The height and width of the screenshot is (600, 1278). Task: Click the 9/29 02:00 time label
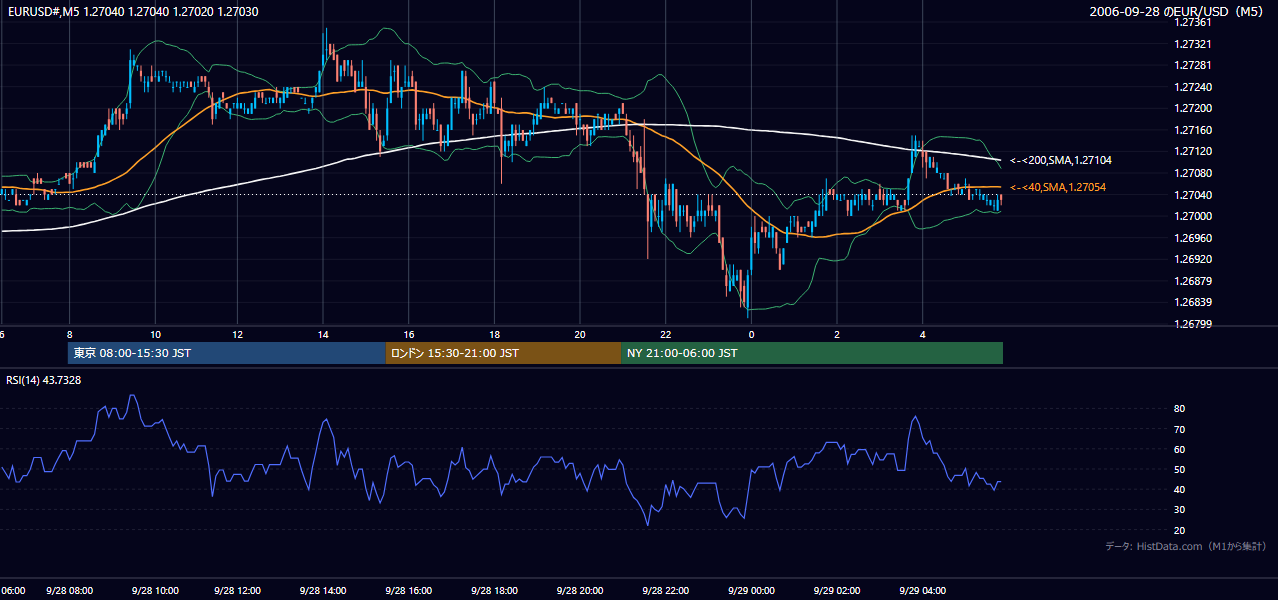pos(837,590)
